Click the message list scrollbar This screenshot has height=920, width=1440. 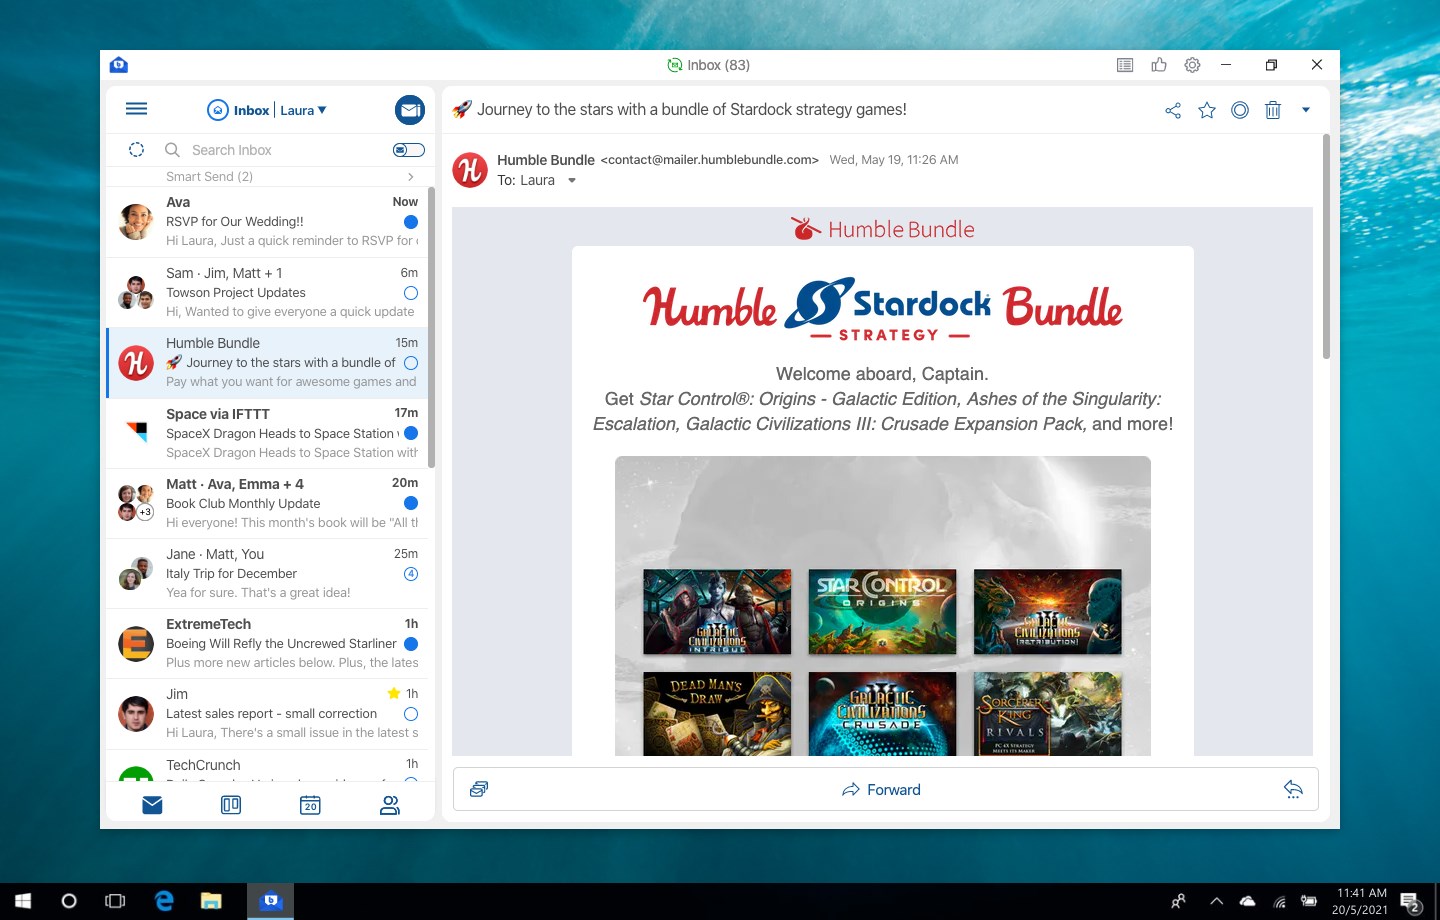pyautogui.click(x=431, y=327)
